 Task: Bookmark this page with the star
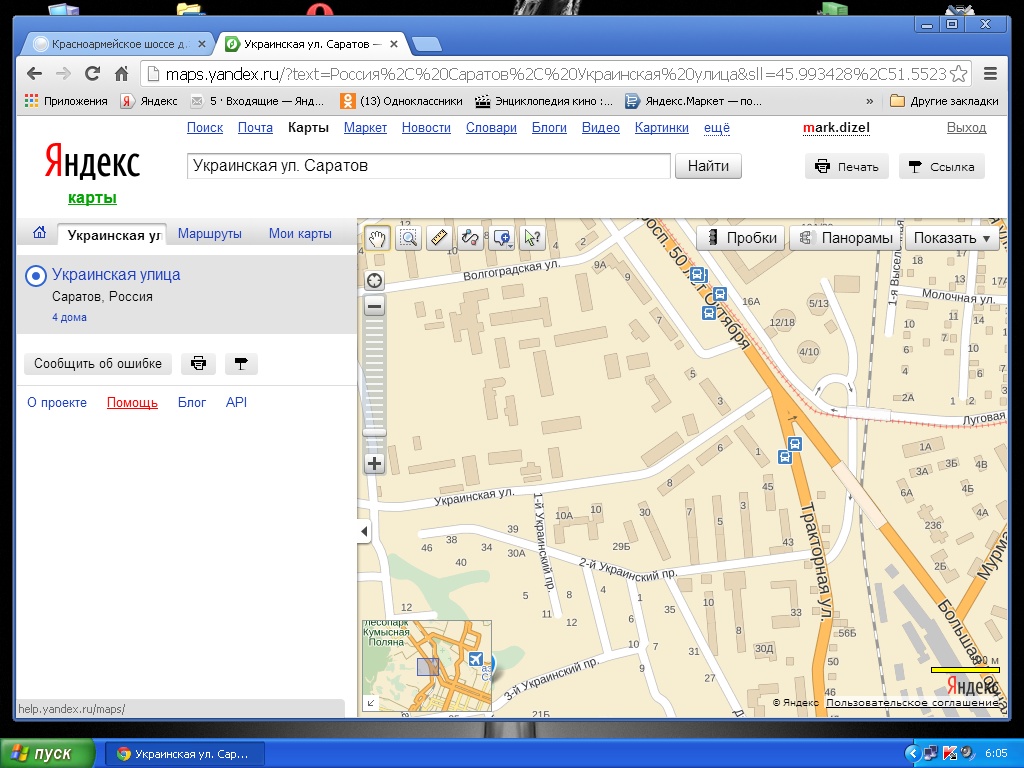click(x=959, y=74)
